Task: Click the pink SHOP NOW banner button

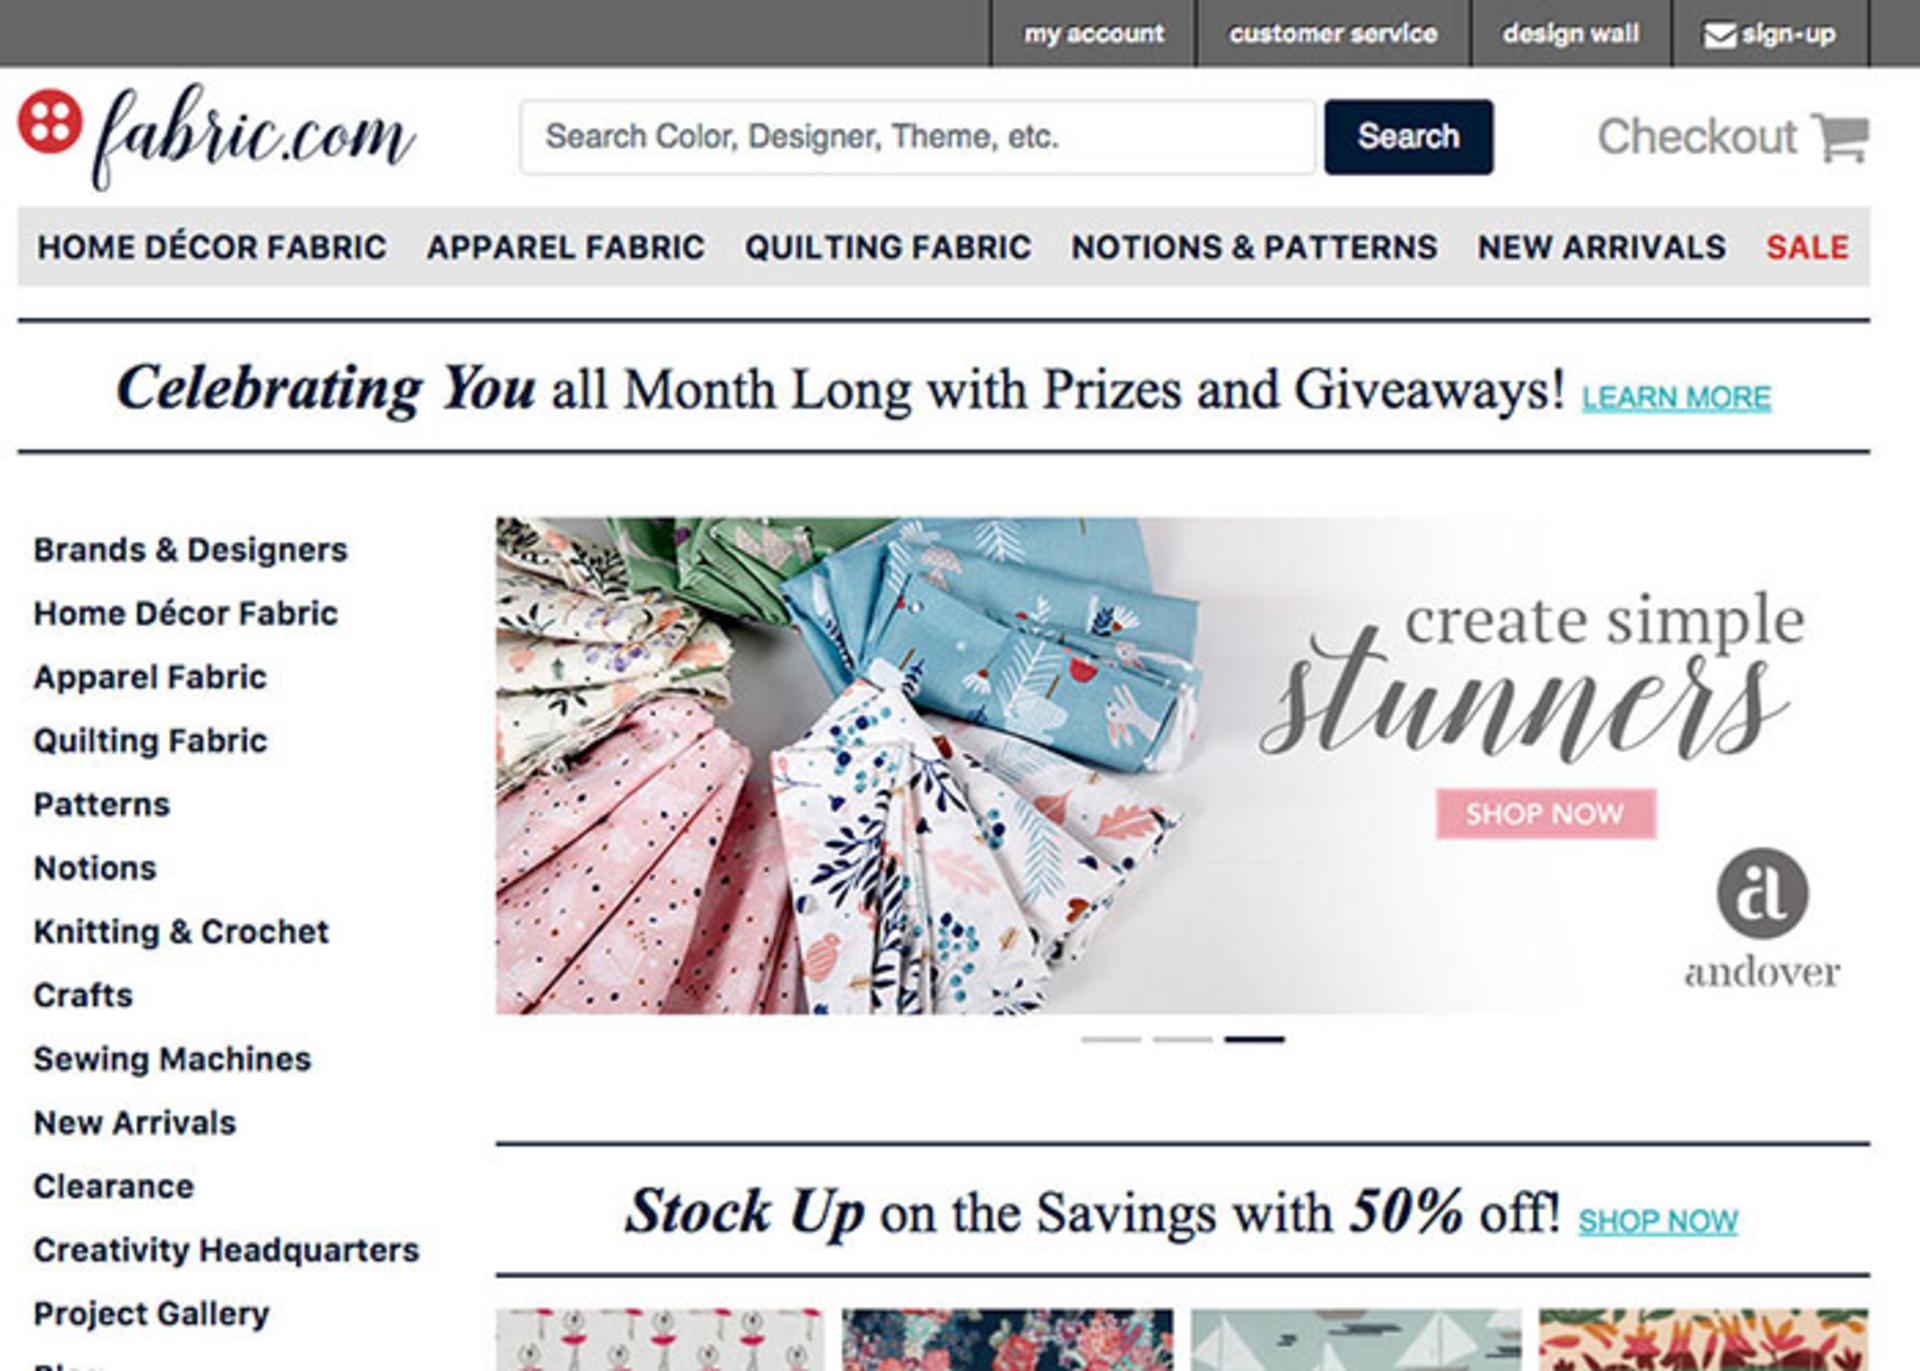Action: (1546, 814)
